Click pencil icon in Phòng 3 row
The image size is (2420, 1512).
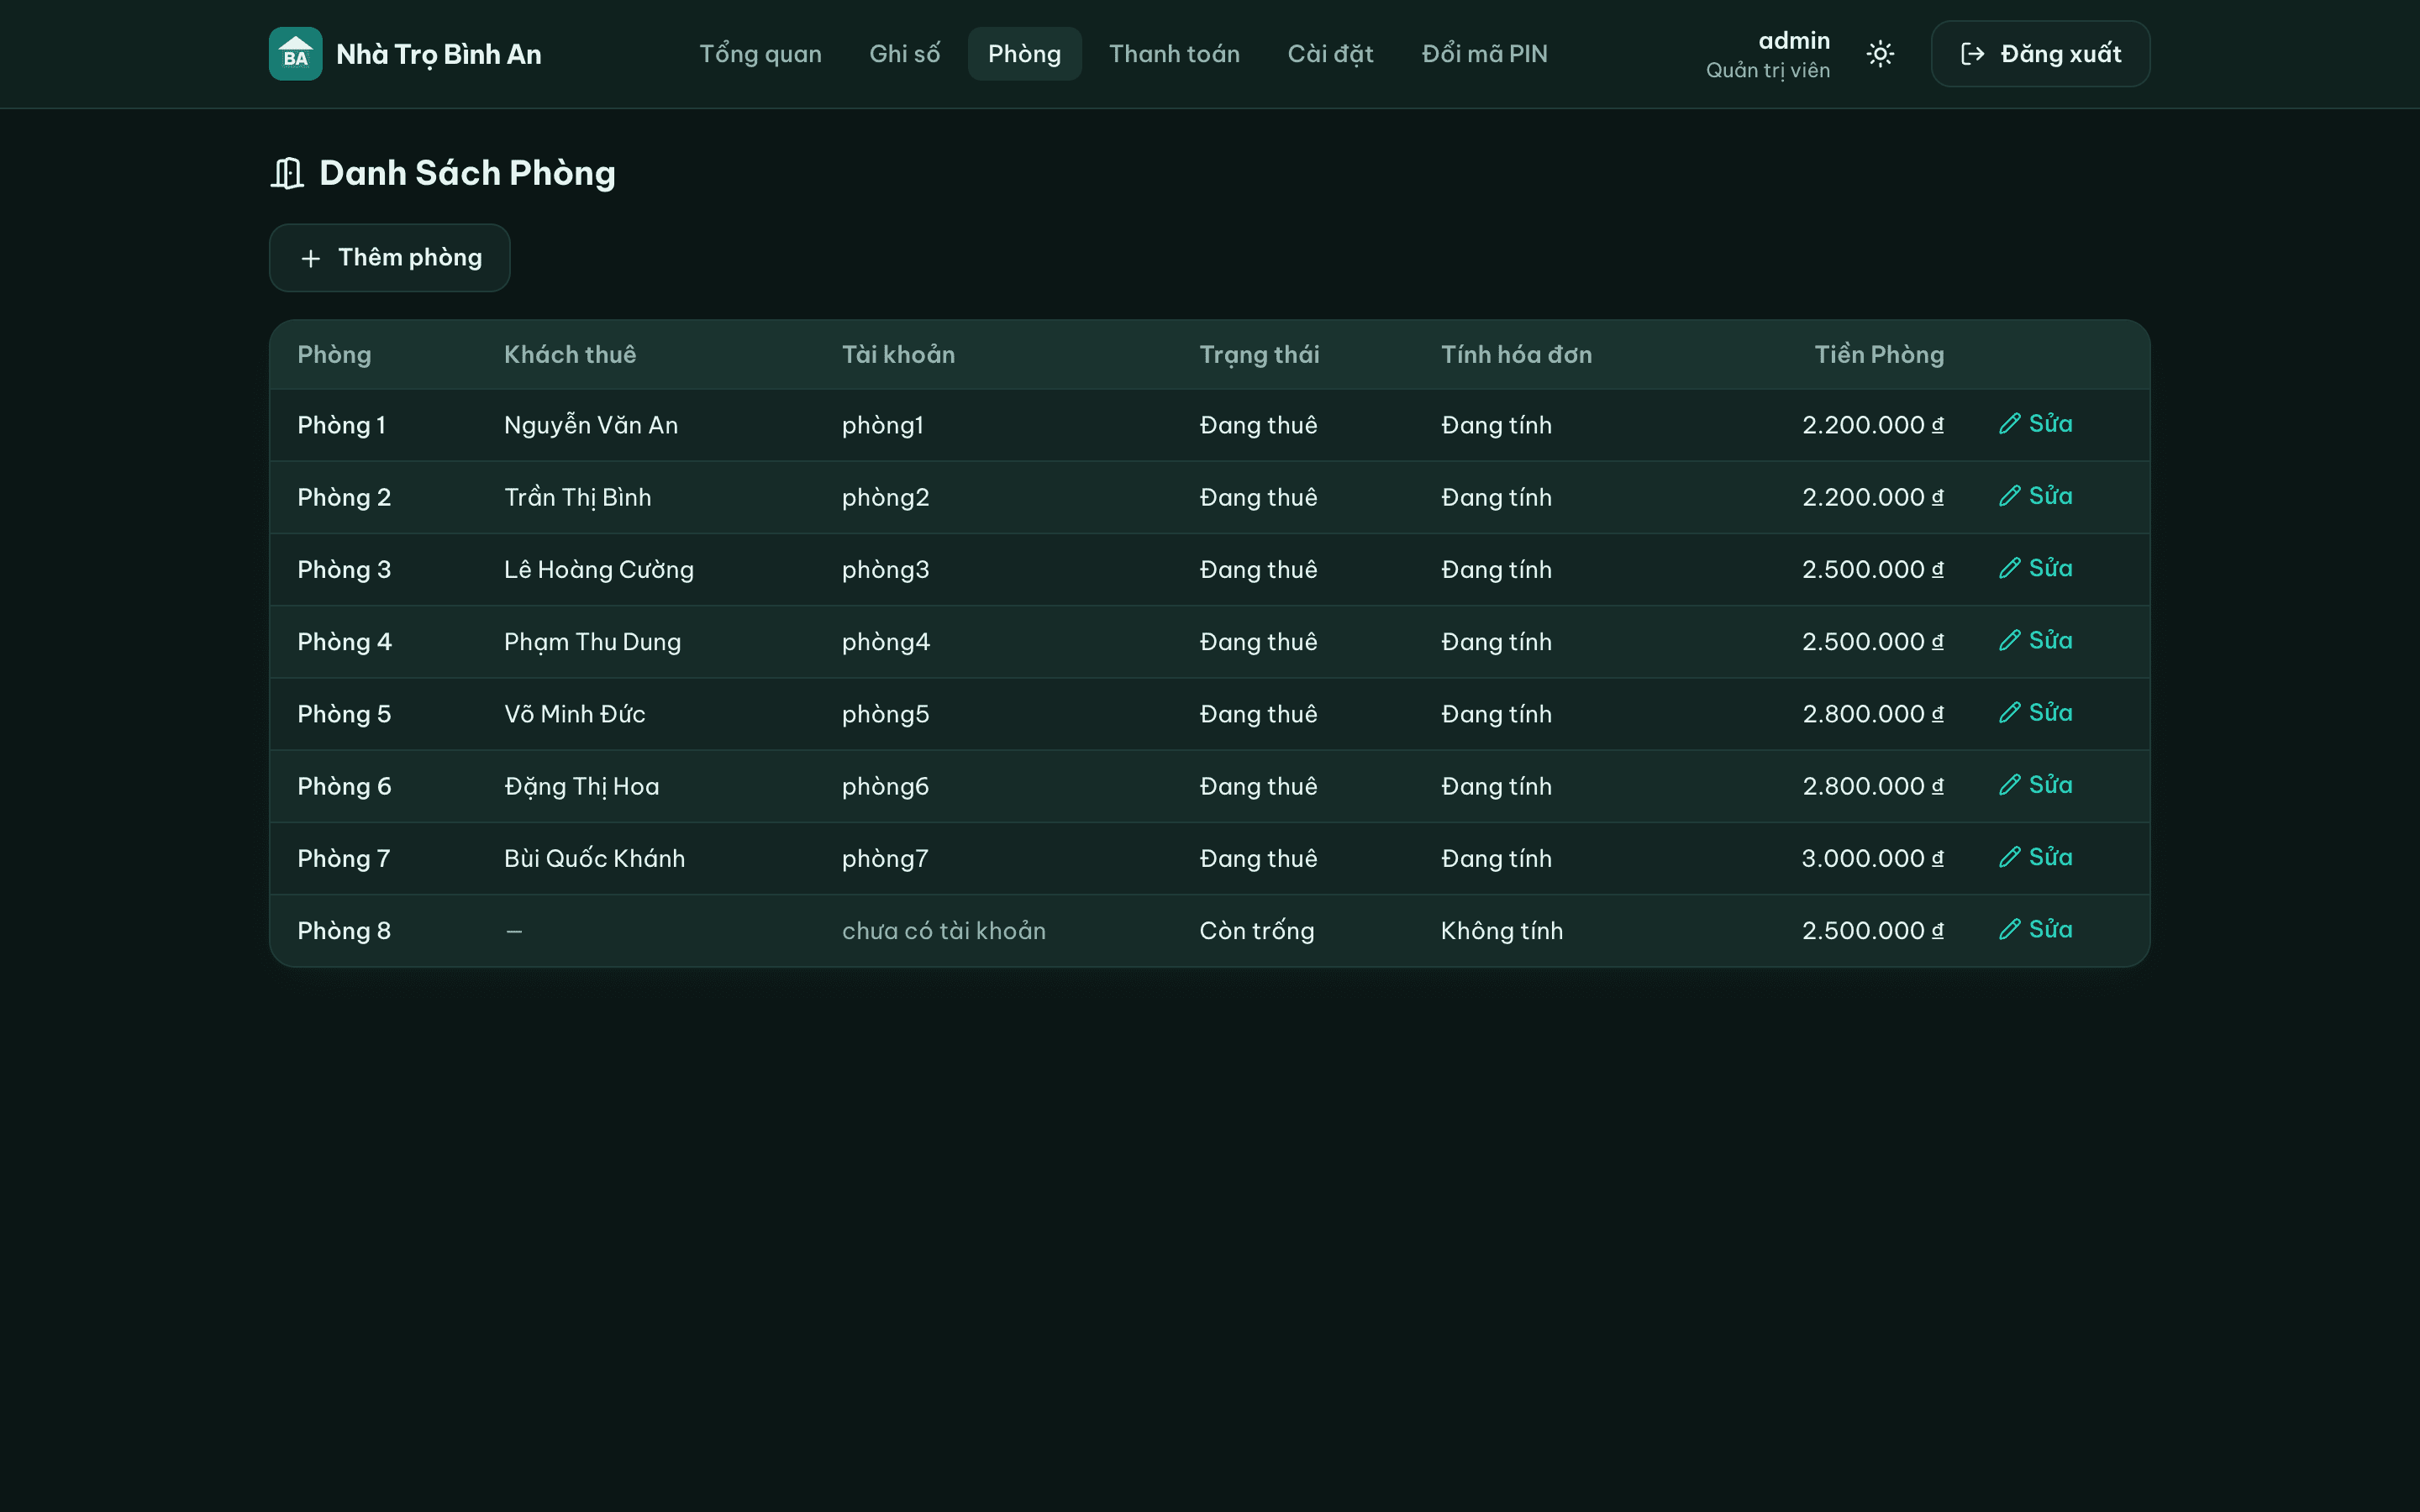point(2009,568)
